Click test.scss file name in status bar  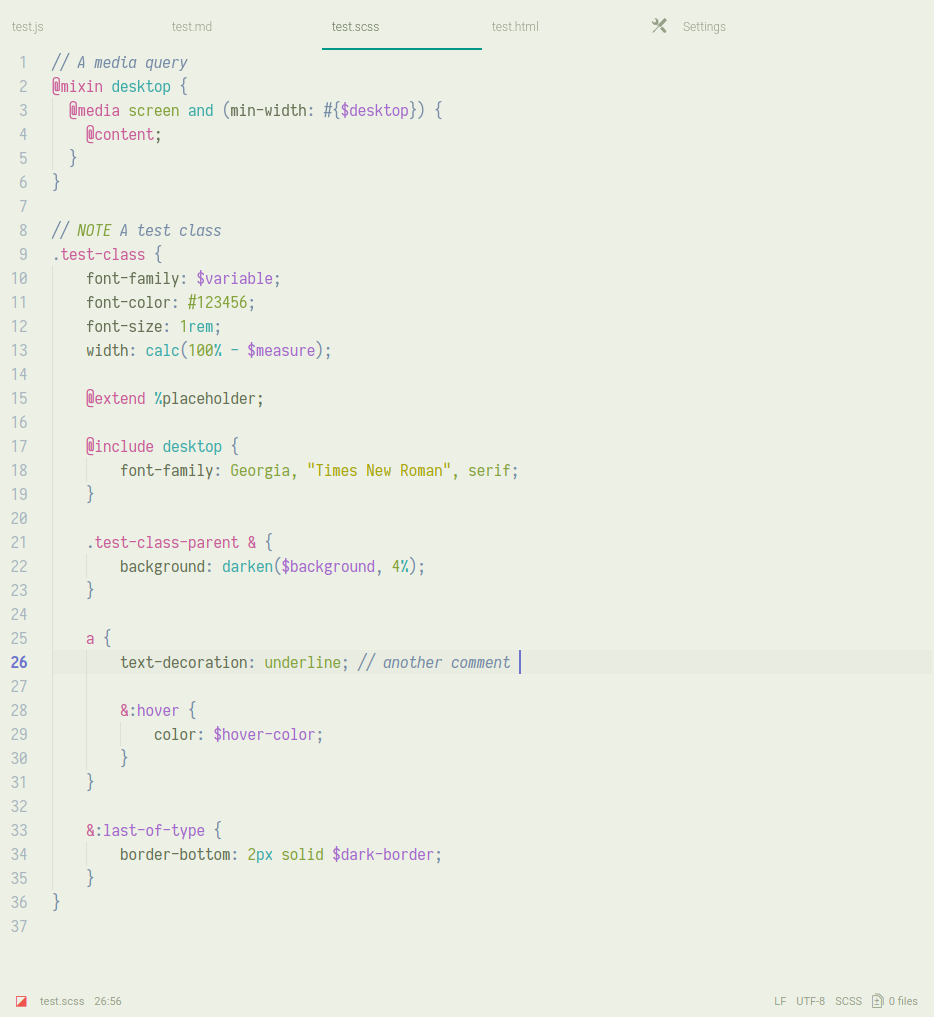coord(62,1001)
